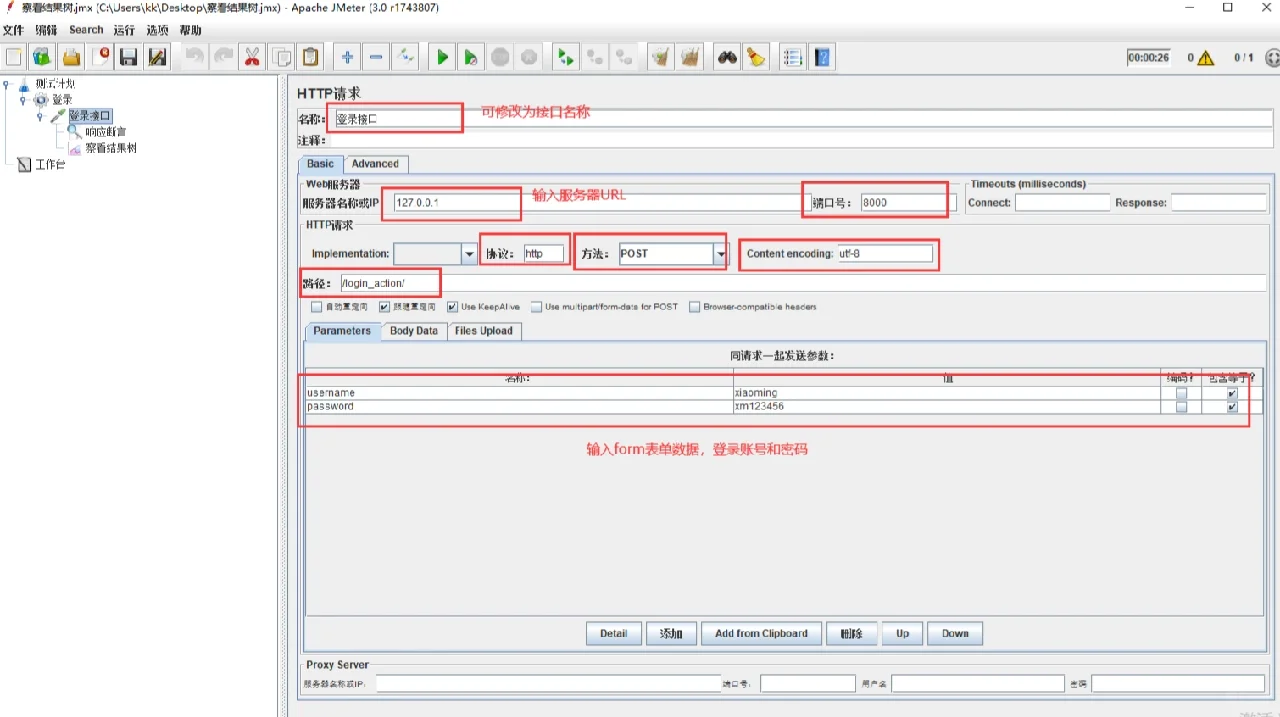Click the Remote Shutdown All icon

pyautogui.click(x=624, y=57)
